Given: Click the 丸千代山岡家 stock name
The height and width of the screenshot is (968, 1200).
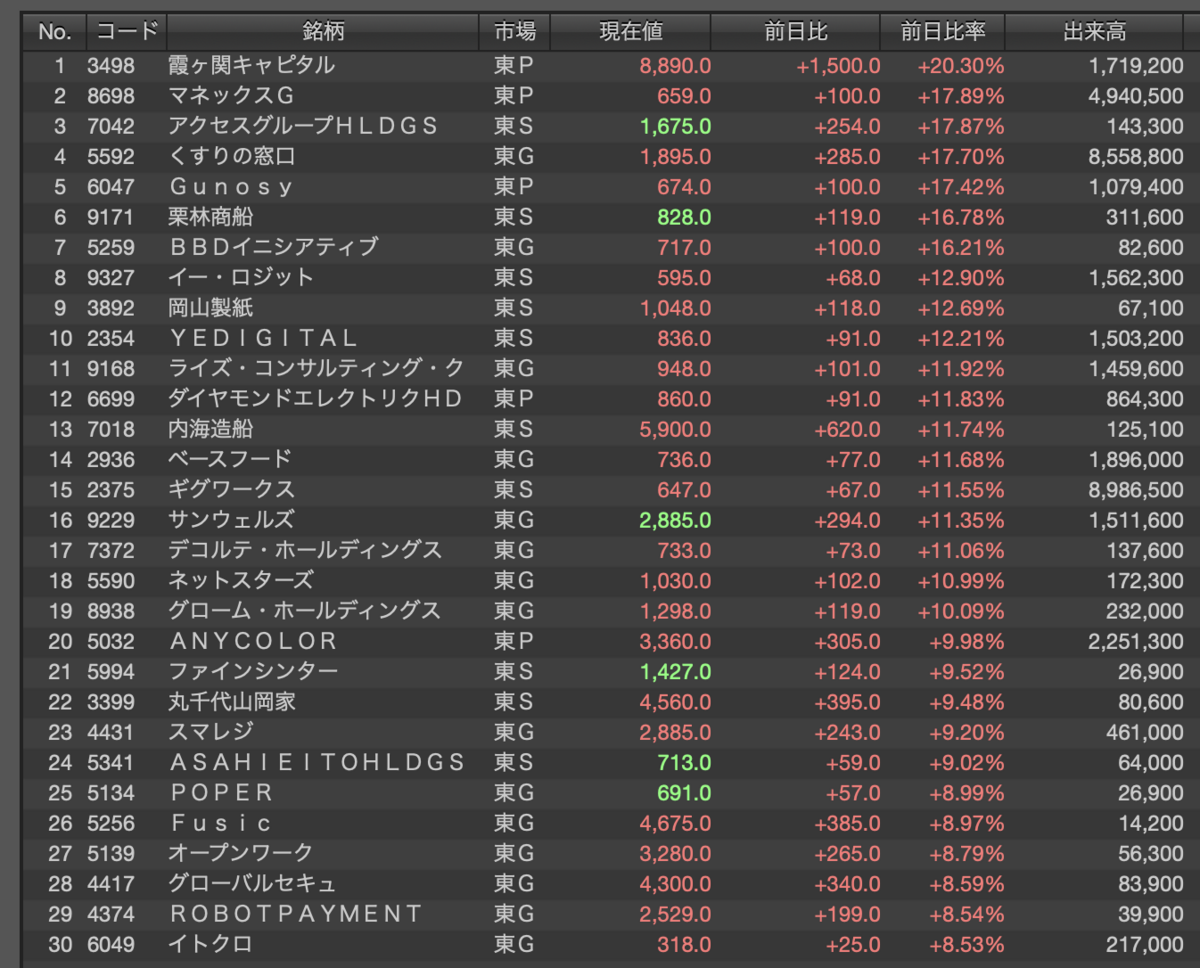Looking at the screenshot, I should click(232, 702).
